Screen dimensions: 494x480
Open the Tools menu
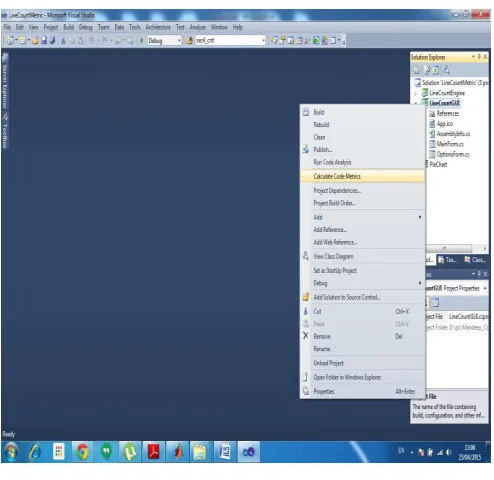pyautogui.click(x=135, y=27)
